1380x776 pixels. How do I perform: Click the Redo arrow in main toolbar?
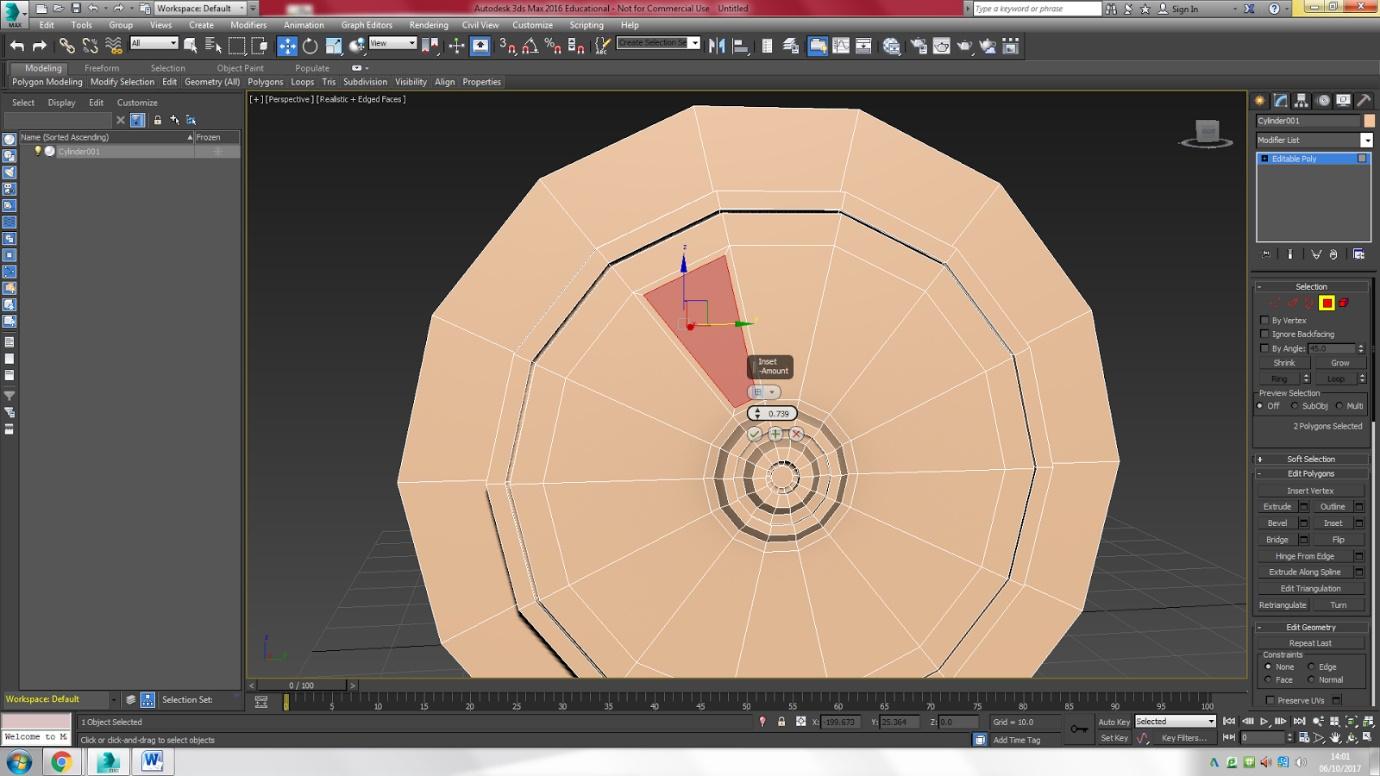tap(40, 46)
